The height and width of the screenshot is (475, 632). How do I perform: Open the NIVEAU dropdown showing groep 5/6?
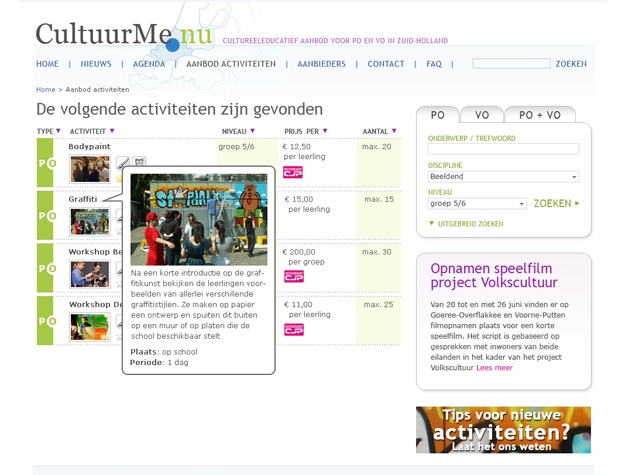click(x=477, y=204)
